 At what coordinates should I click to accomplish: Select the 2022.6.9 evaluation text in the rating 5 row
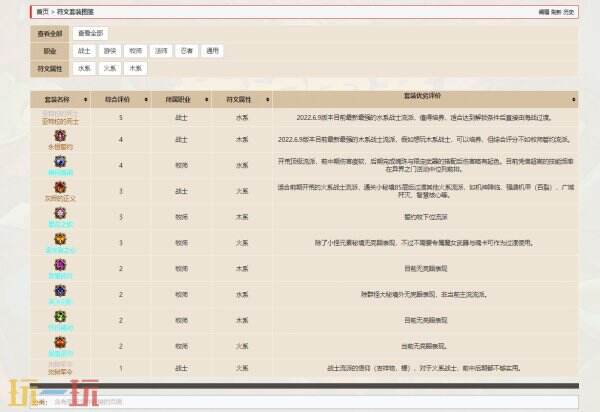(x=425, y=117)
